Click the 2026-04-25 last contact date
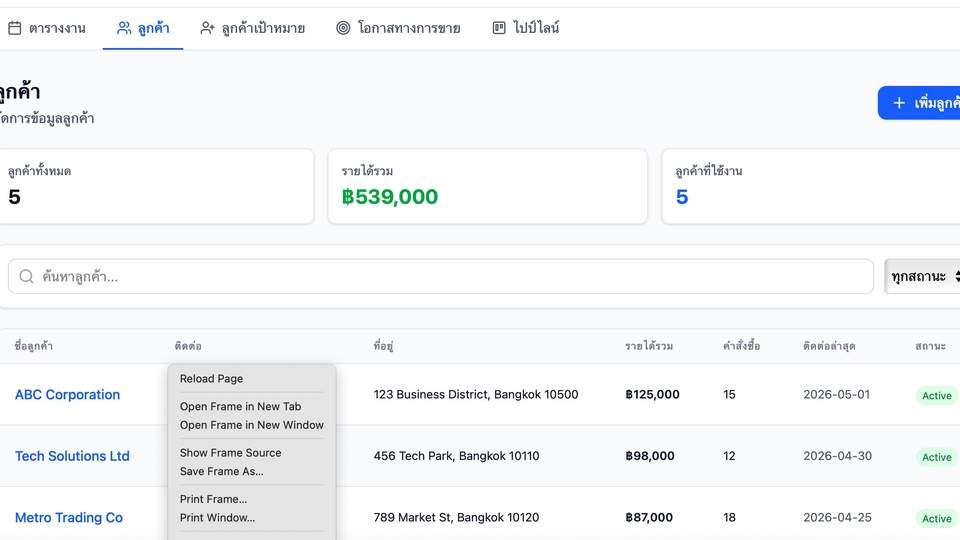 (x=837, y=518)
